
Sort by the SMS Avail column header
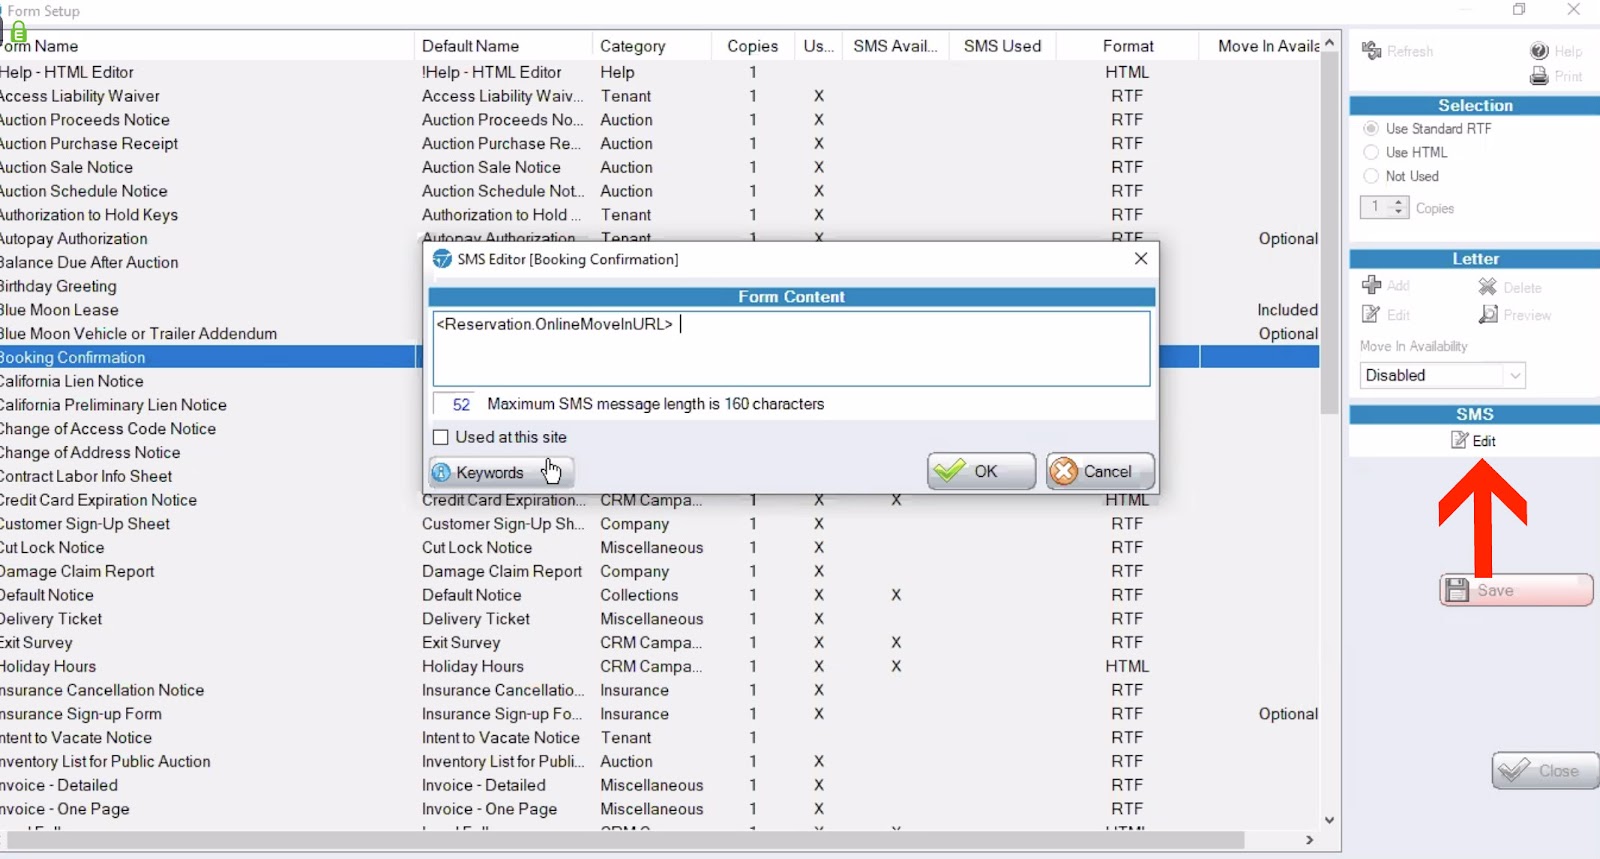(895, 46)
